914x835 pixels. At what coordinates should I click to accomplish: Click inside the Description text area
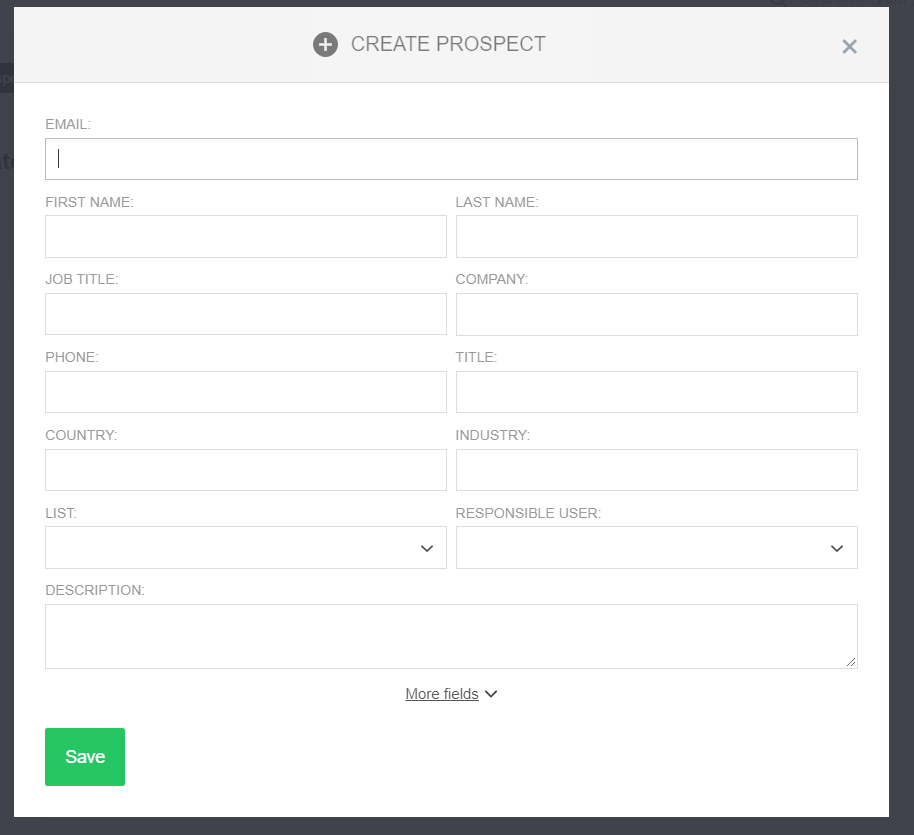click(451, 636)
